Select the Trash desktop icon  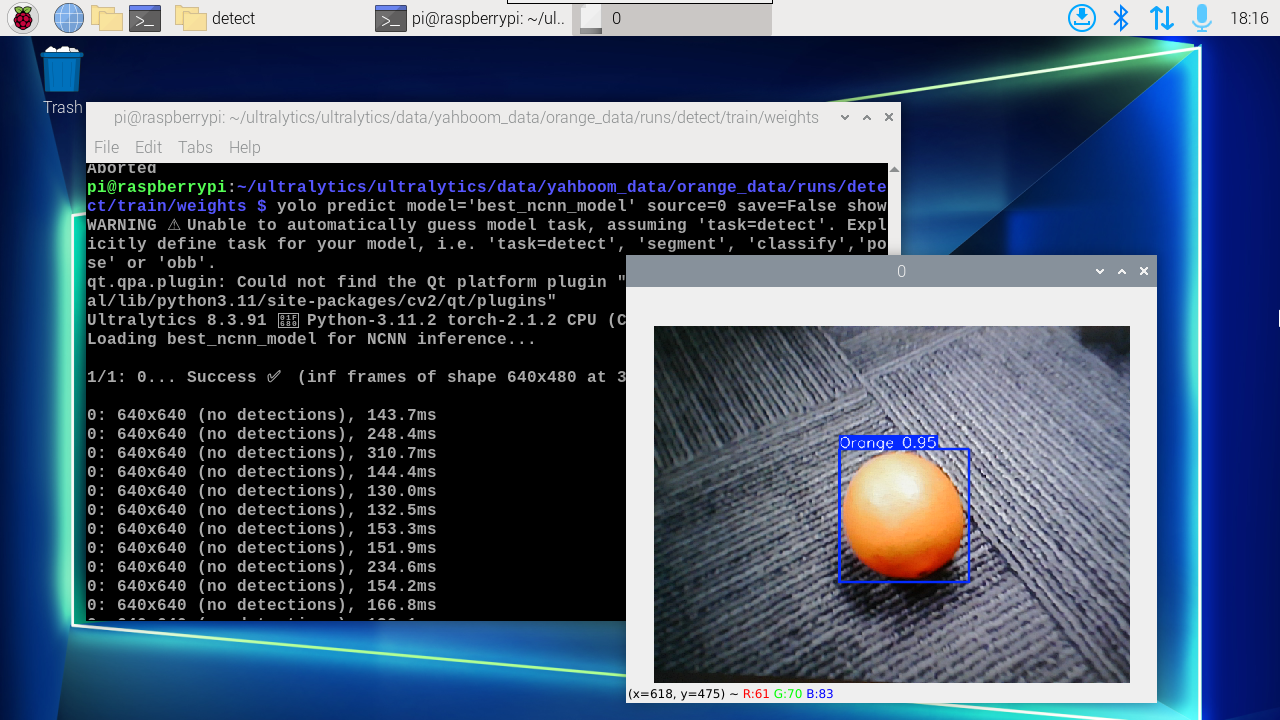(x=62, y=80)
